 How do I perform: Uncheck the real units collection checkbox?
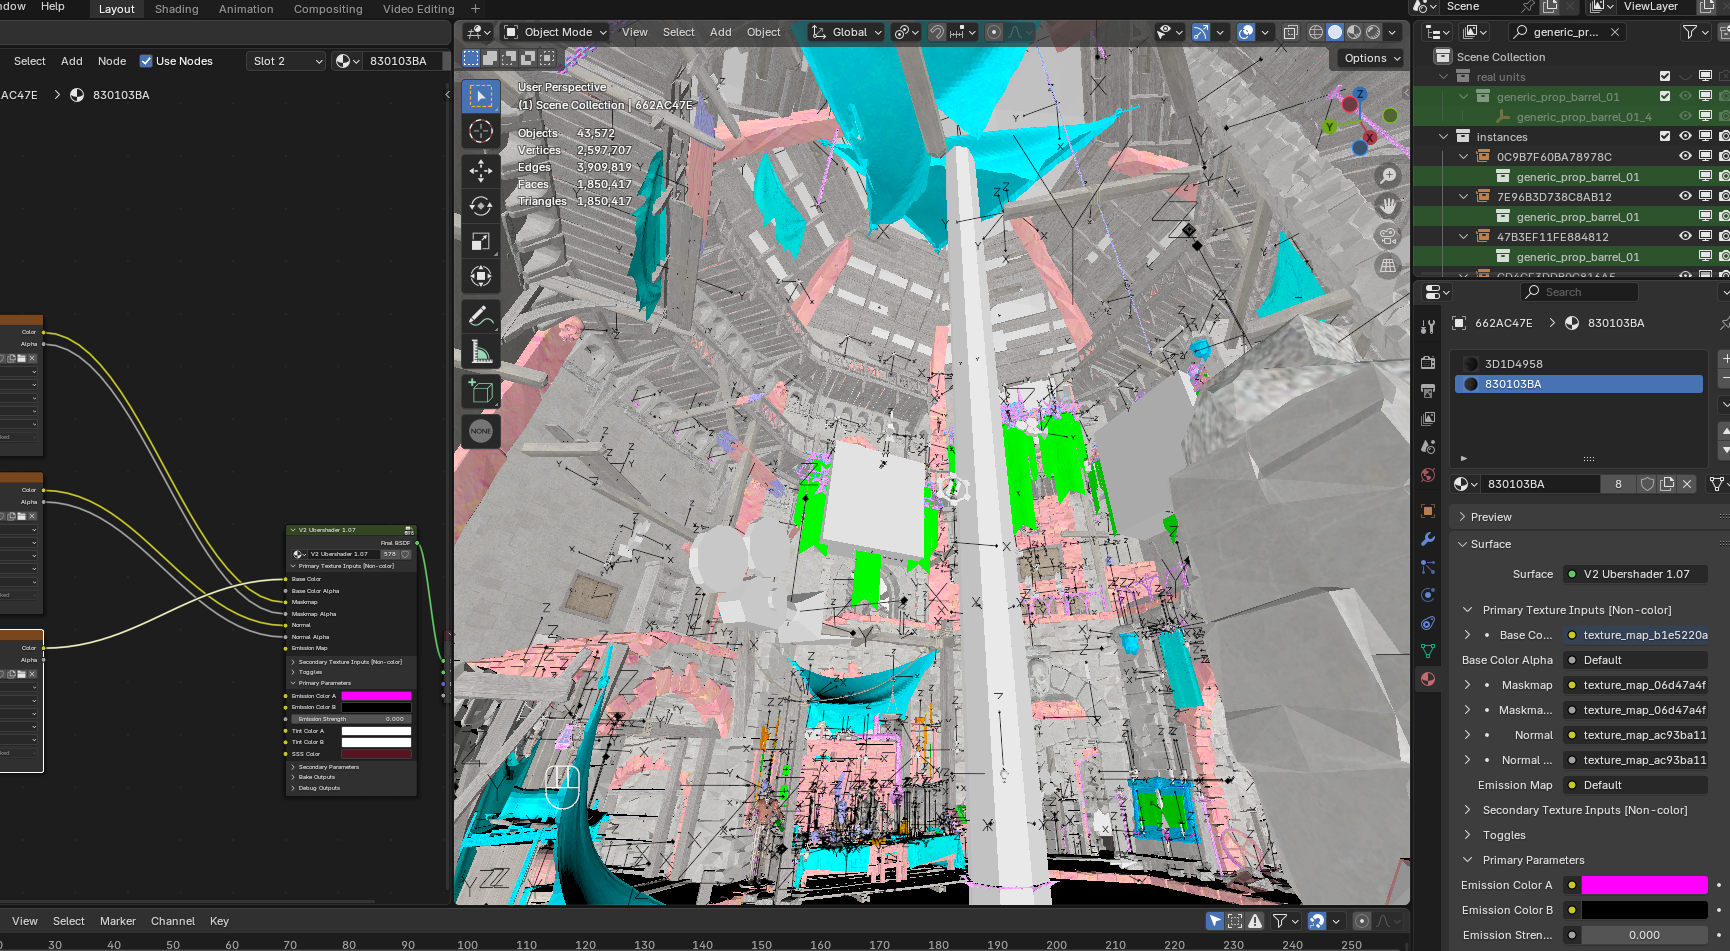1665,77
